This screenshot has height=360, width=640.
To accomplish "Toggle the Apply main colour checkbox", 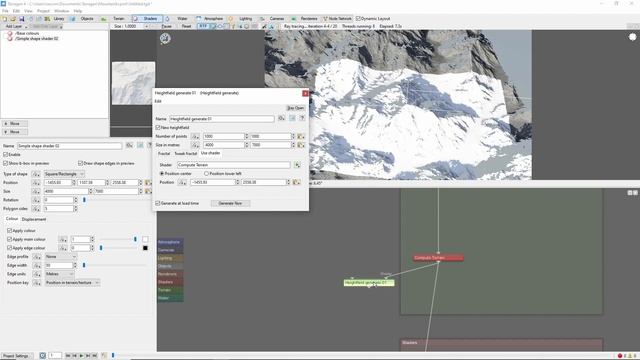I will [9, 239].
